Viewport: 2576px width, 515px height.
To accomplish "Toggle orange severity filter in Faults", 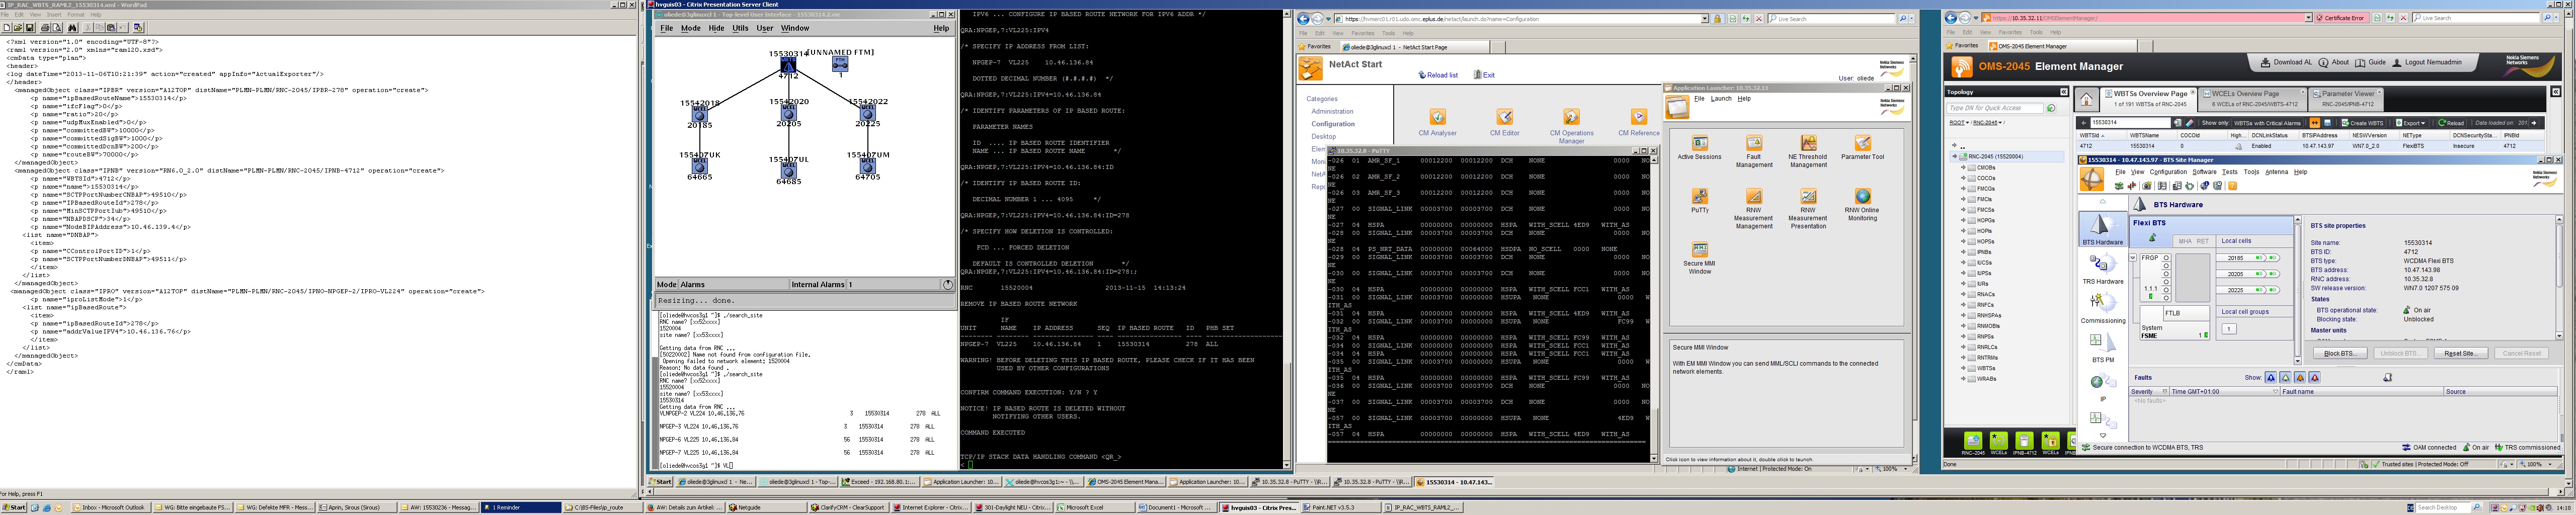I will pos(2300,377).
